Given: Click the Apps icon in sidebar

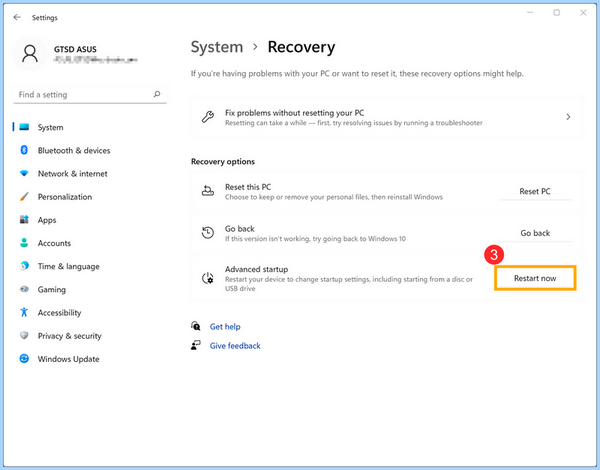Looking at the screenshot, I should [x=24, y=220].
